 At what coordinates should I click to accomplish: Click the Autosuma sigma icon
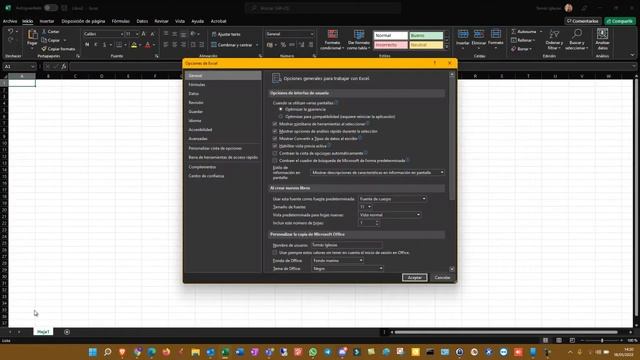[x=513, y=31]
